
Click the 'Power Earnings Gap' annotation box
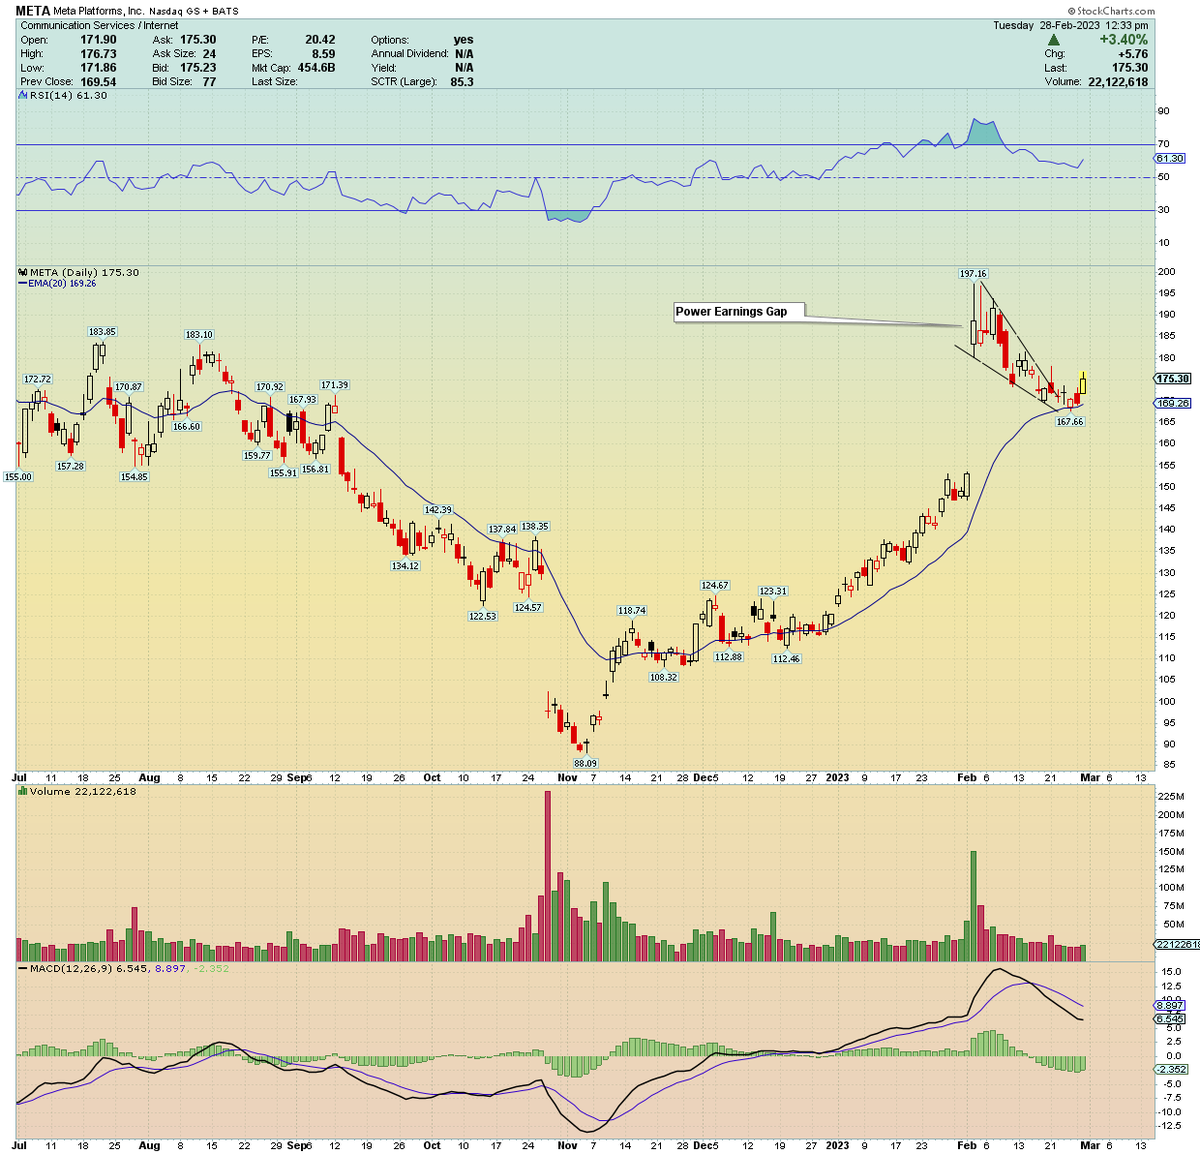[x=739, y=312]
